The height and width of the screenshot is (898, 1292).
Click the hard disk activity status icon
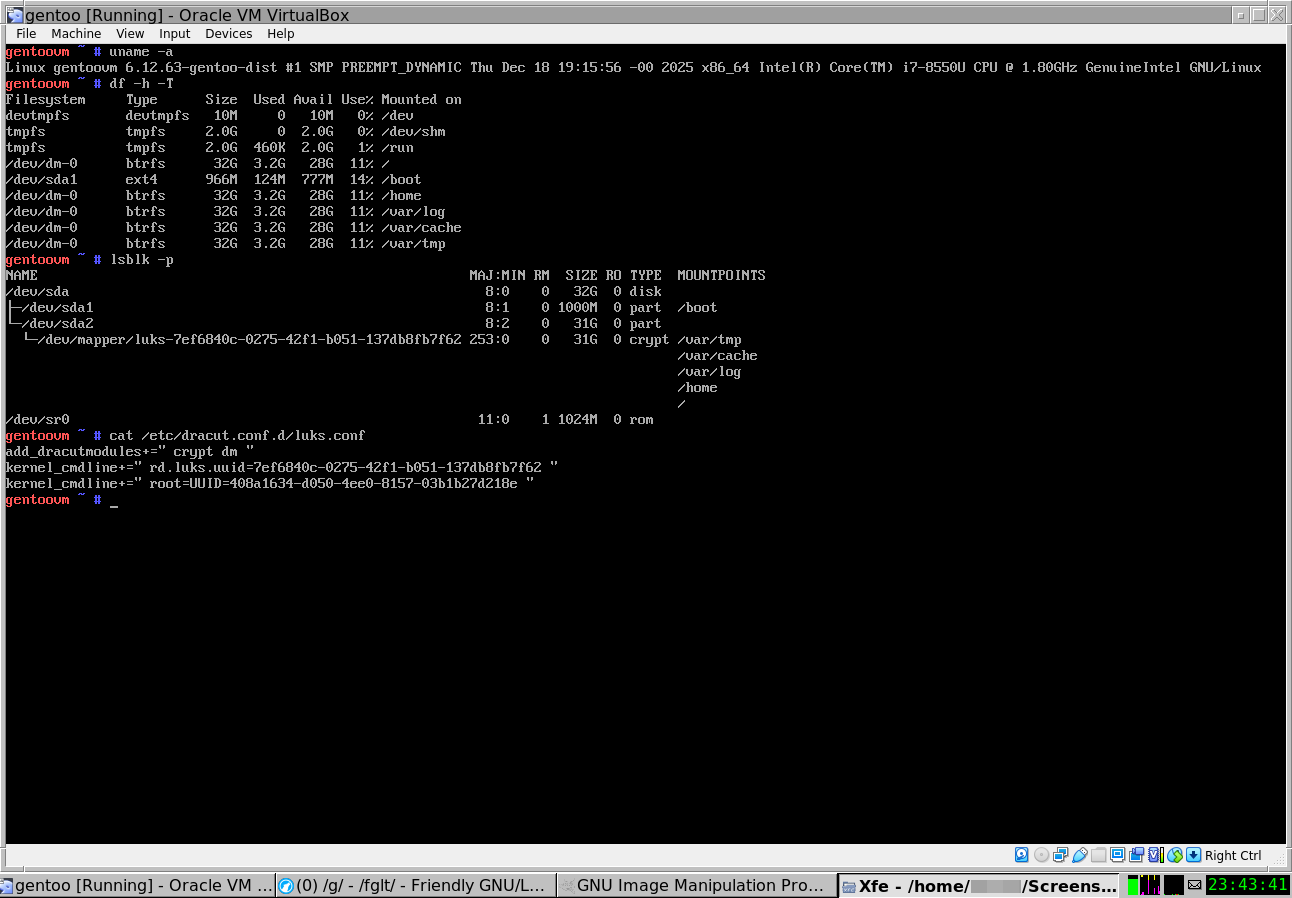(x=1022, y=855)
